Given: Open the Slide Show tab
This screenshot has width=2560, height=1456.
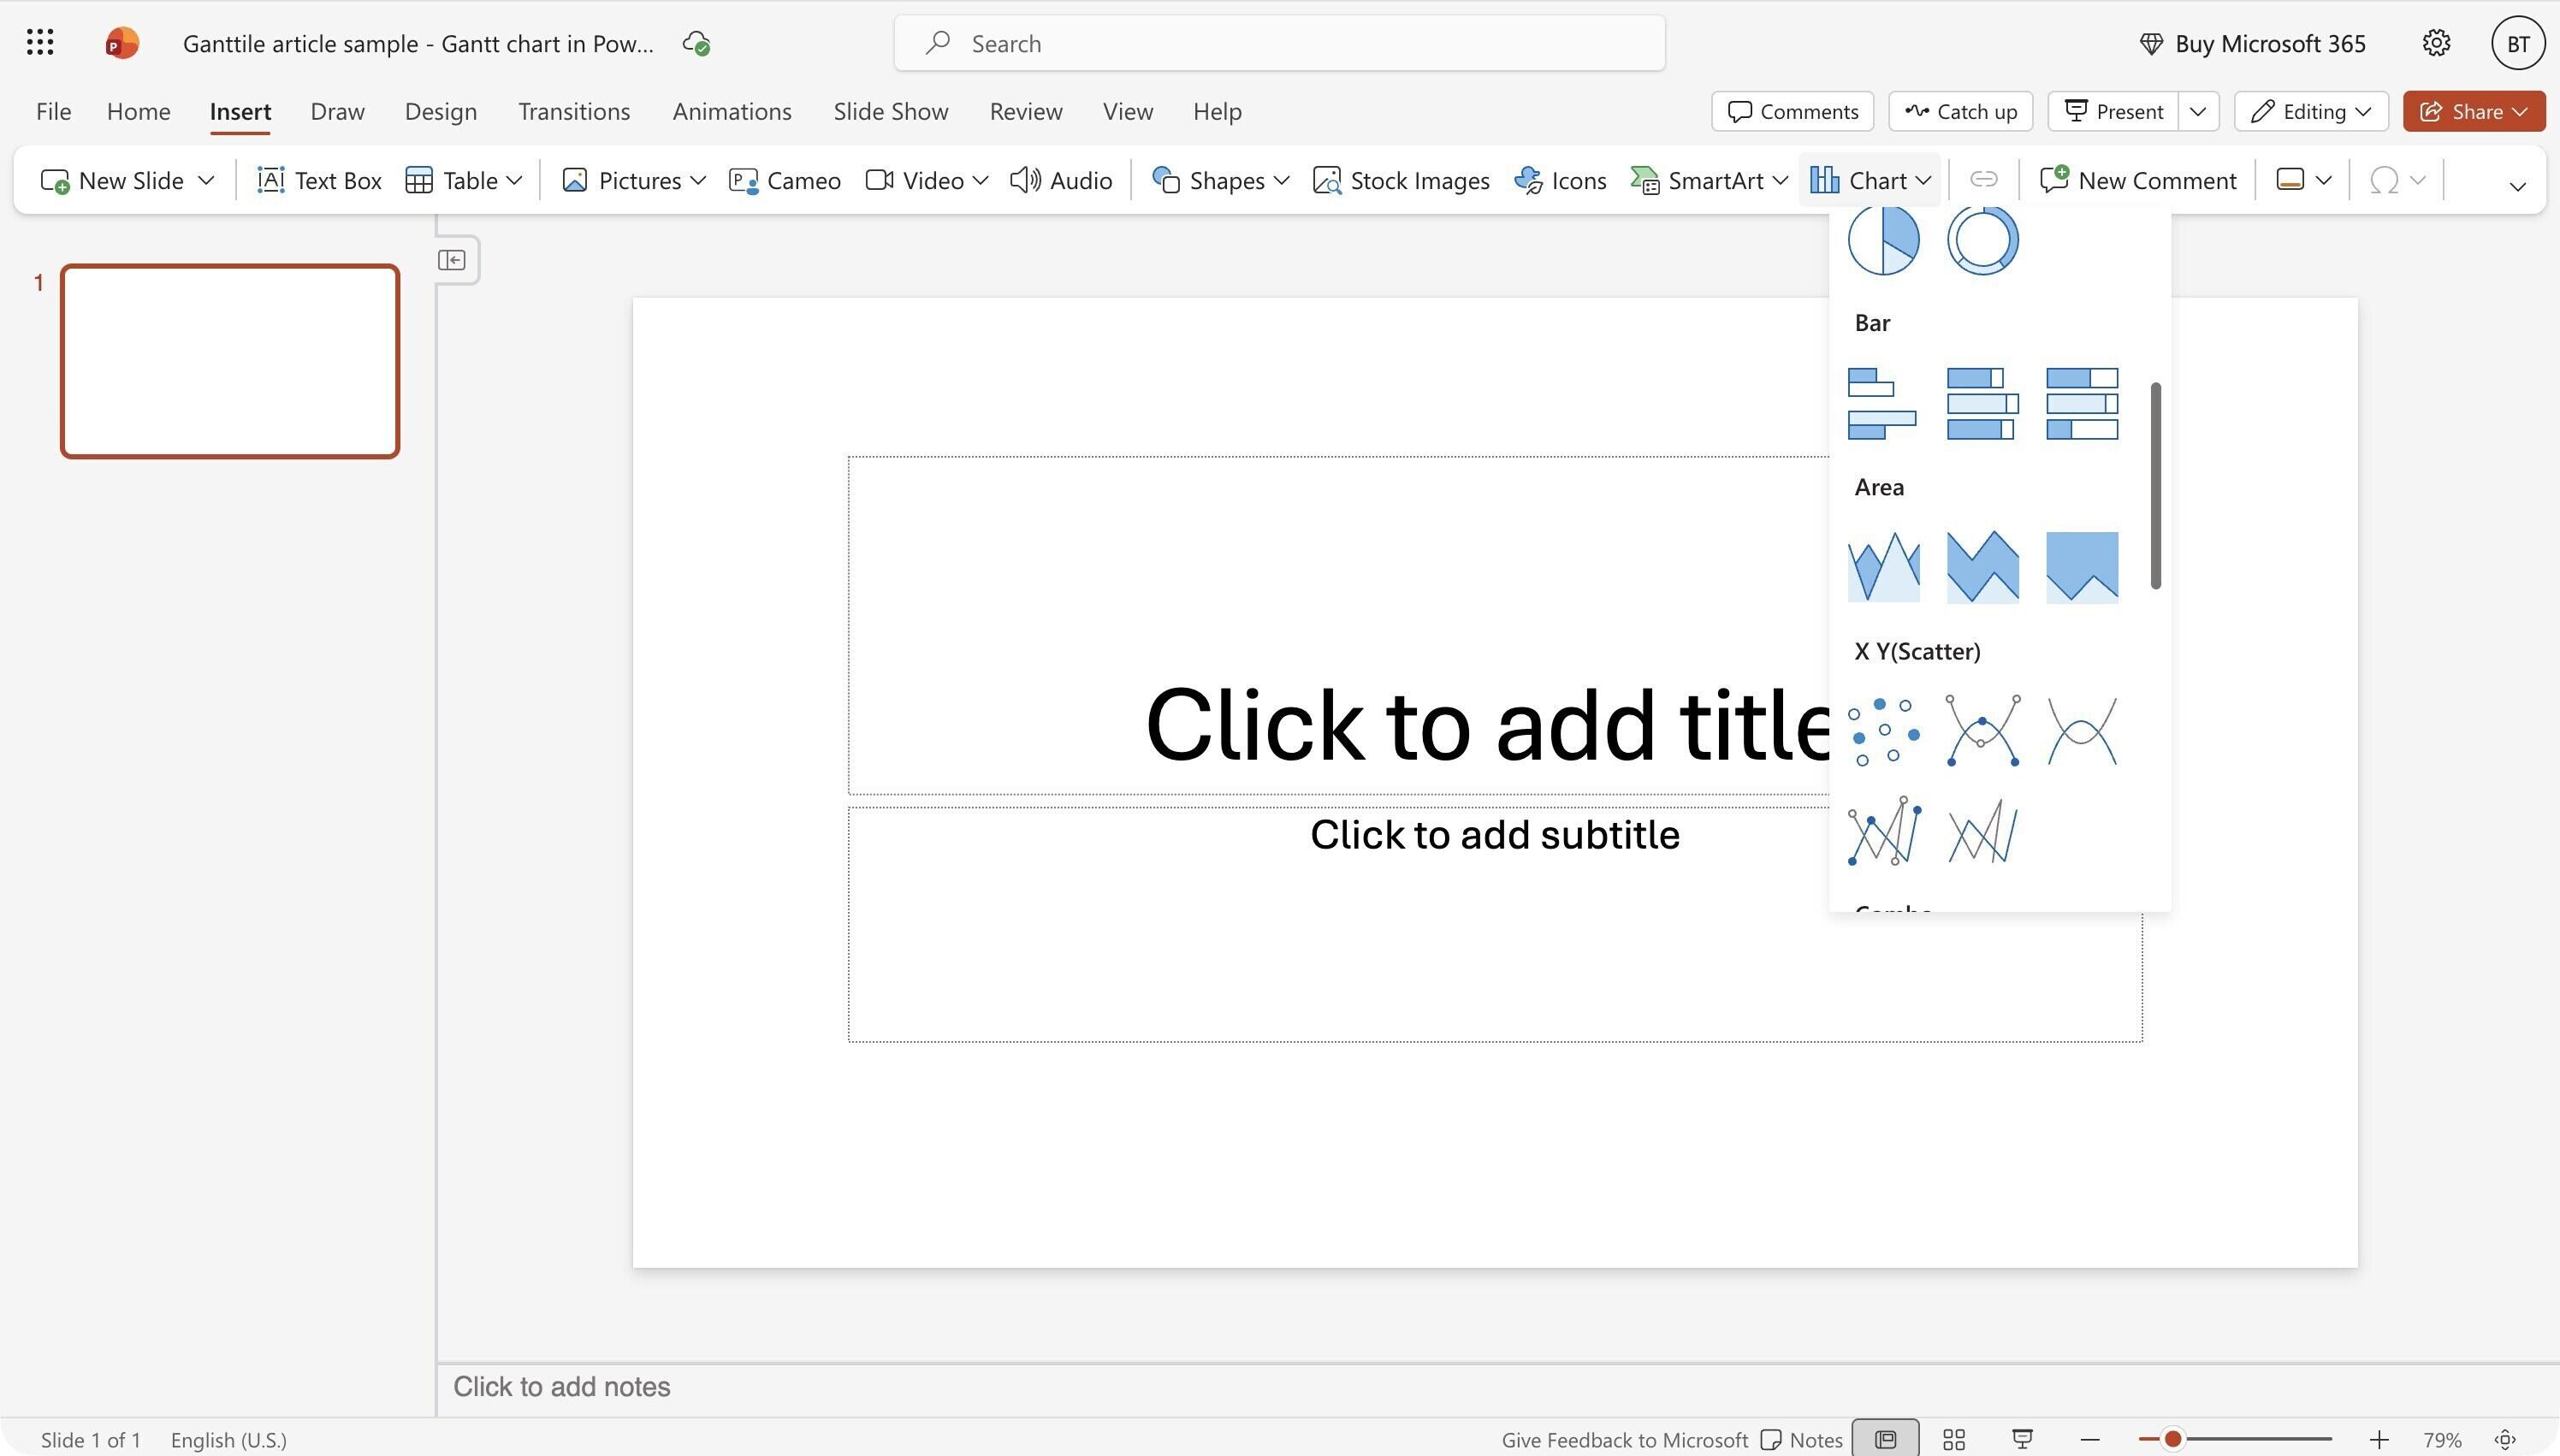Looking at the screenshot, I should (x=891, y=111).
